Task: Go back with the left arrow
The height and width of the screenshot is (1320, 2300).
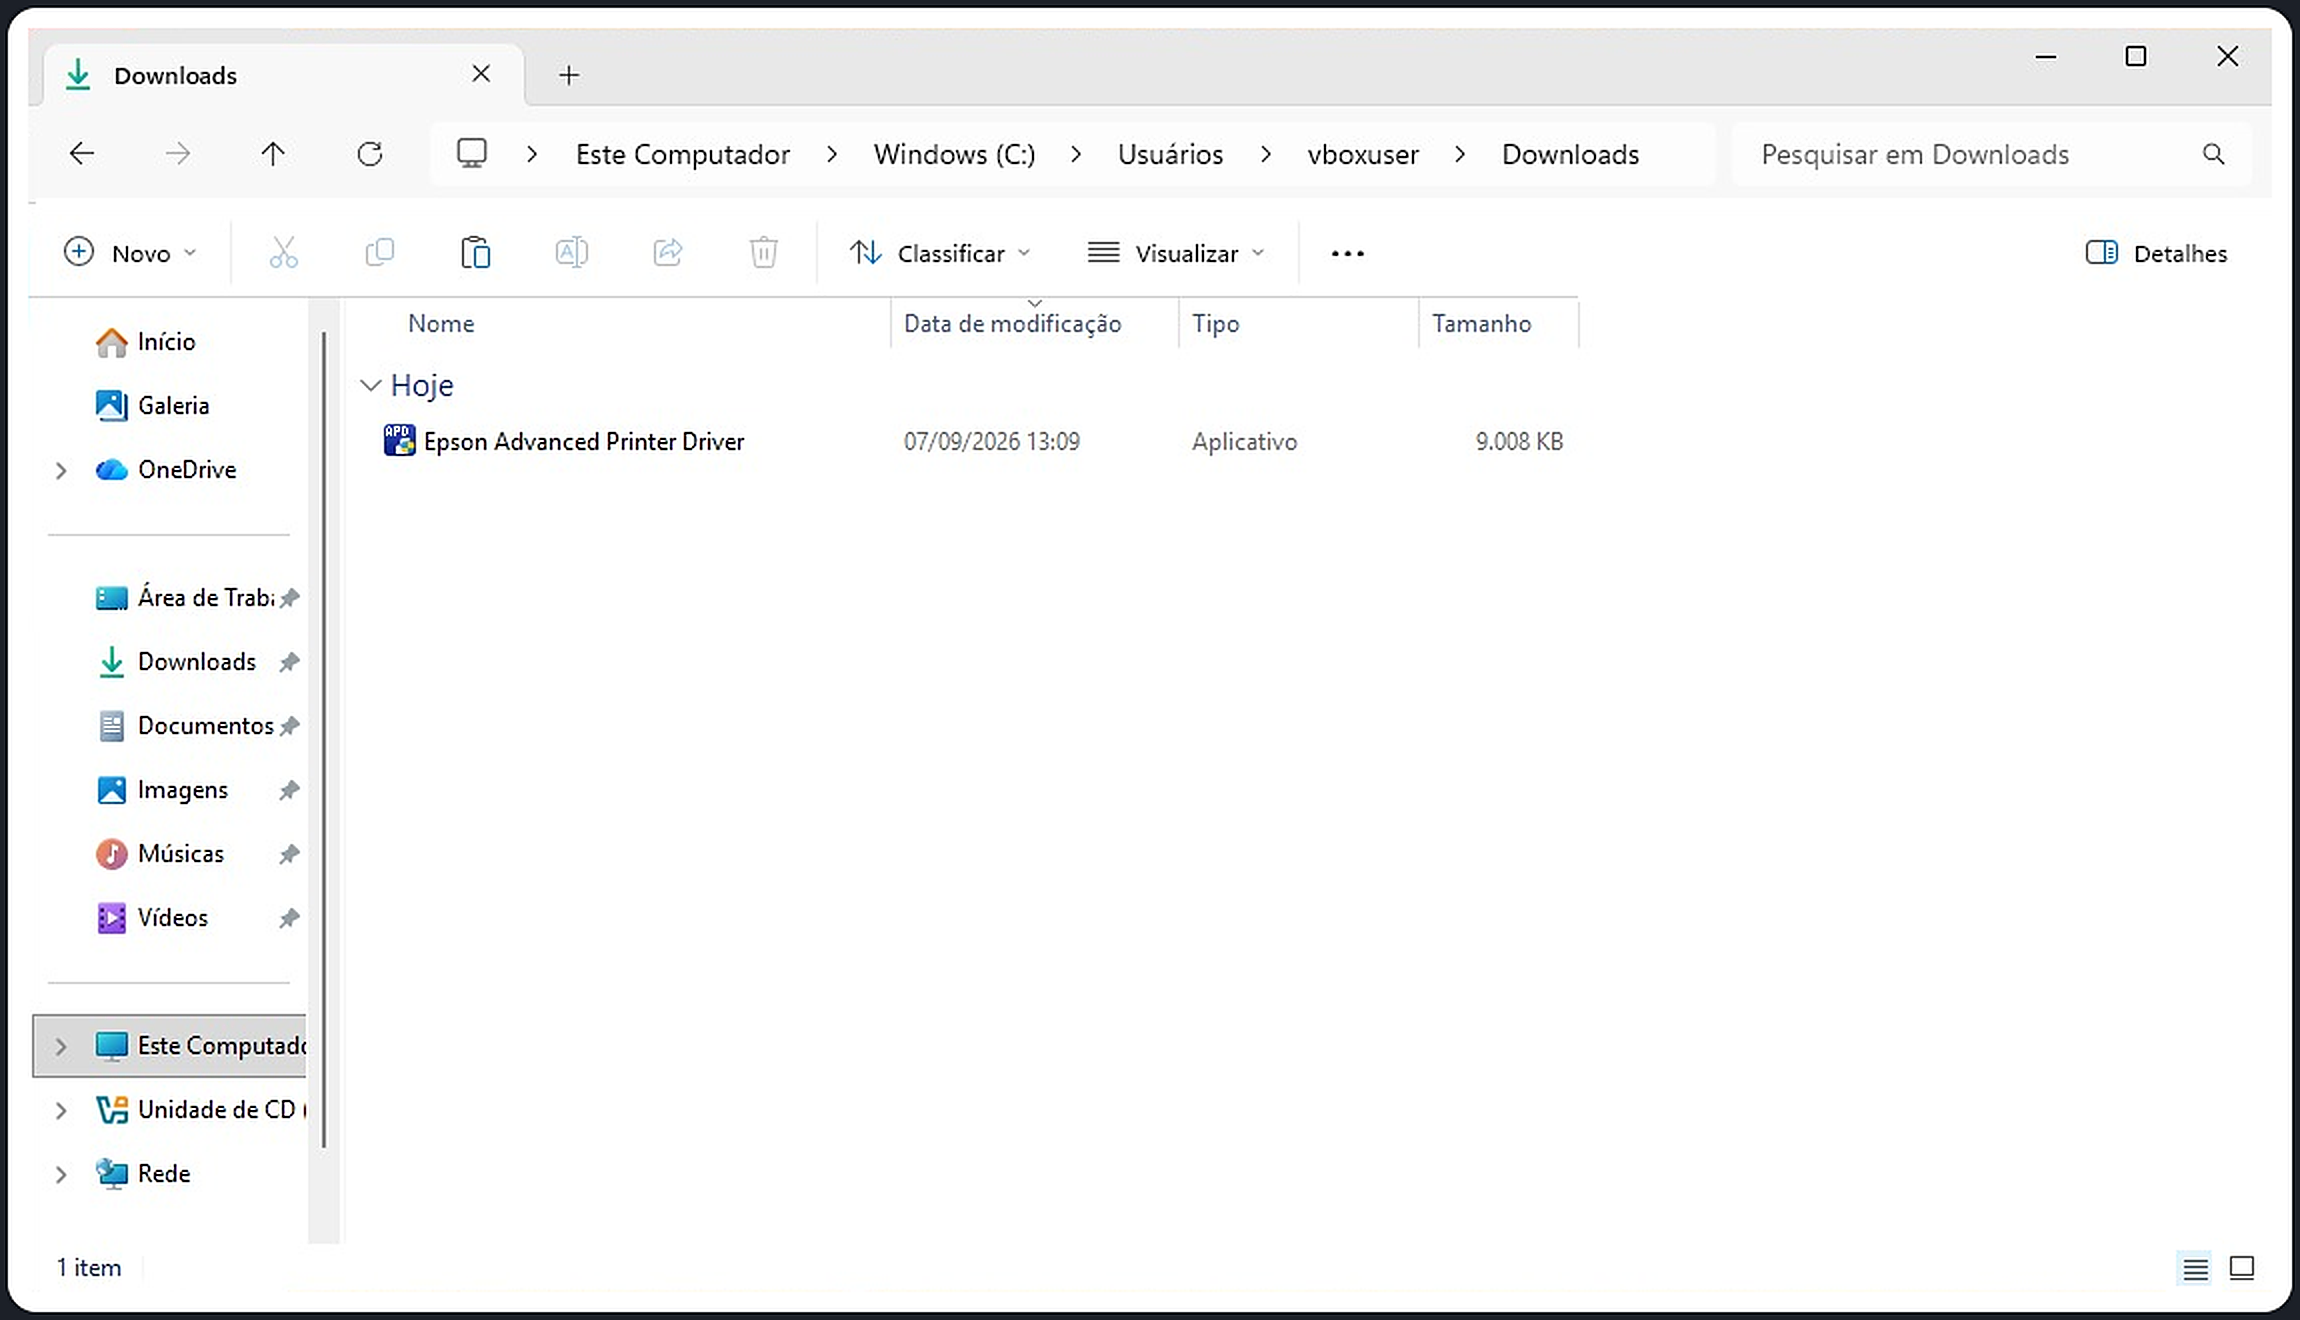Action: (x=81, y=154)
